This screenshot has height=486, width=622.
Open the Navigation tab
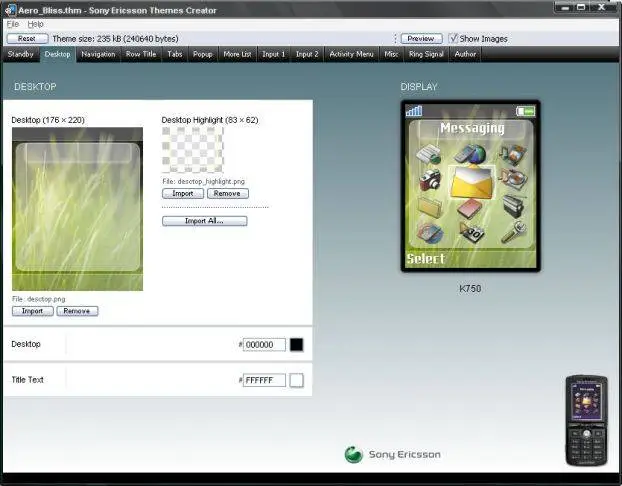coord(98,54)
